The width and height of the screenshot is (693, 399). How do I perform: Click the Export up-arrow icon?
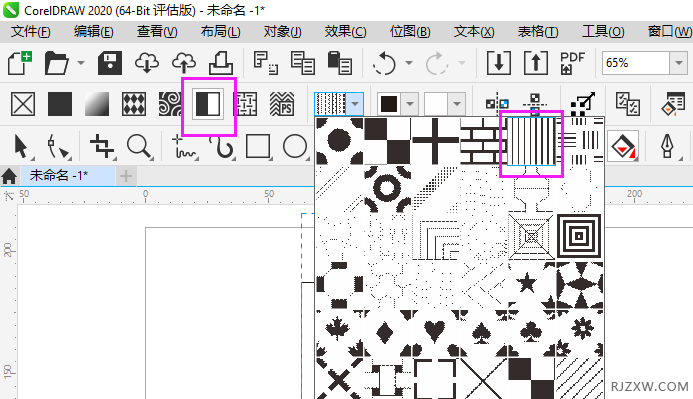[536, 63]
